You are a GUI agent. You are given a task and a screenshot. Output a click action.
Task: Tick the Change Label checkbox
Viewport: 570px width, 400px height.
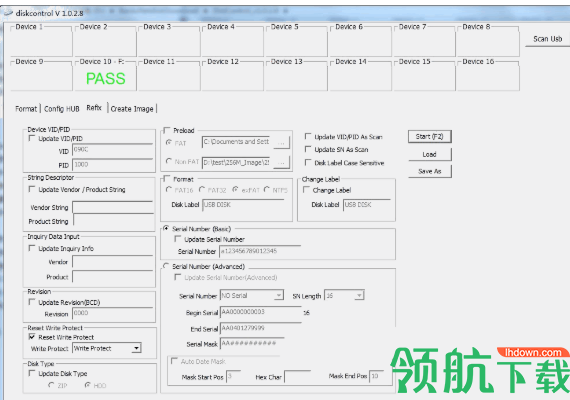pos(306,190)
